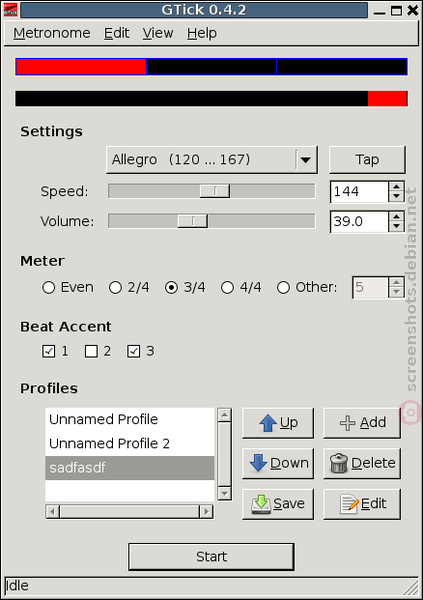
Task: Decrease volume with down stepper arrow
Action: point(396,227)
